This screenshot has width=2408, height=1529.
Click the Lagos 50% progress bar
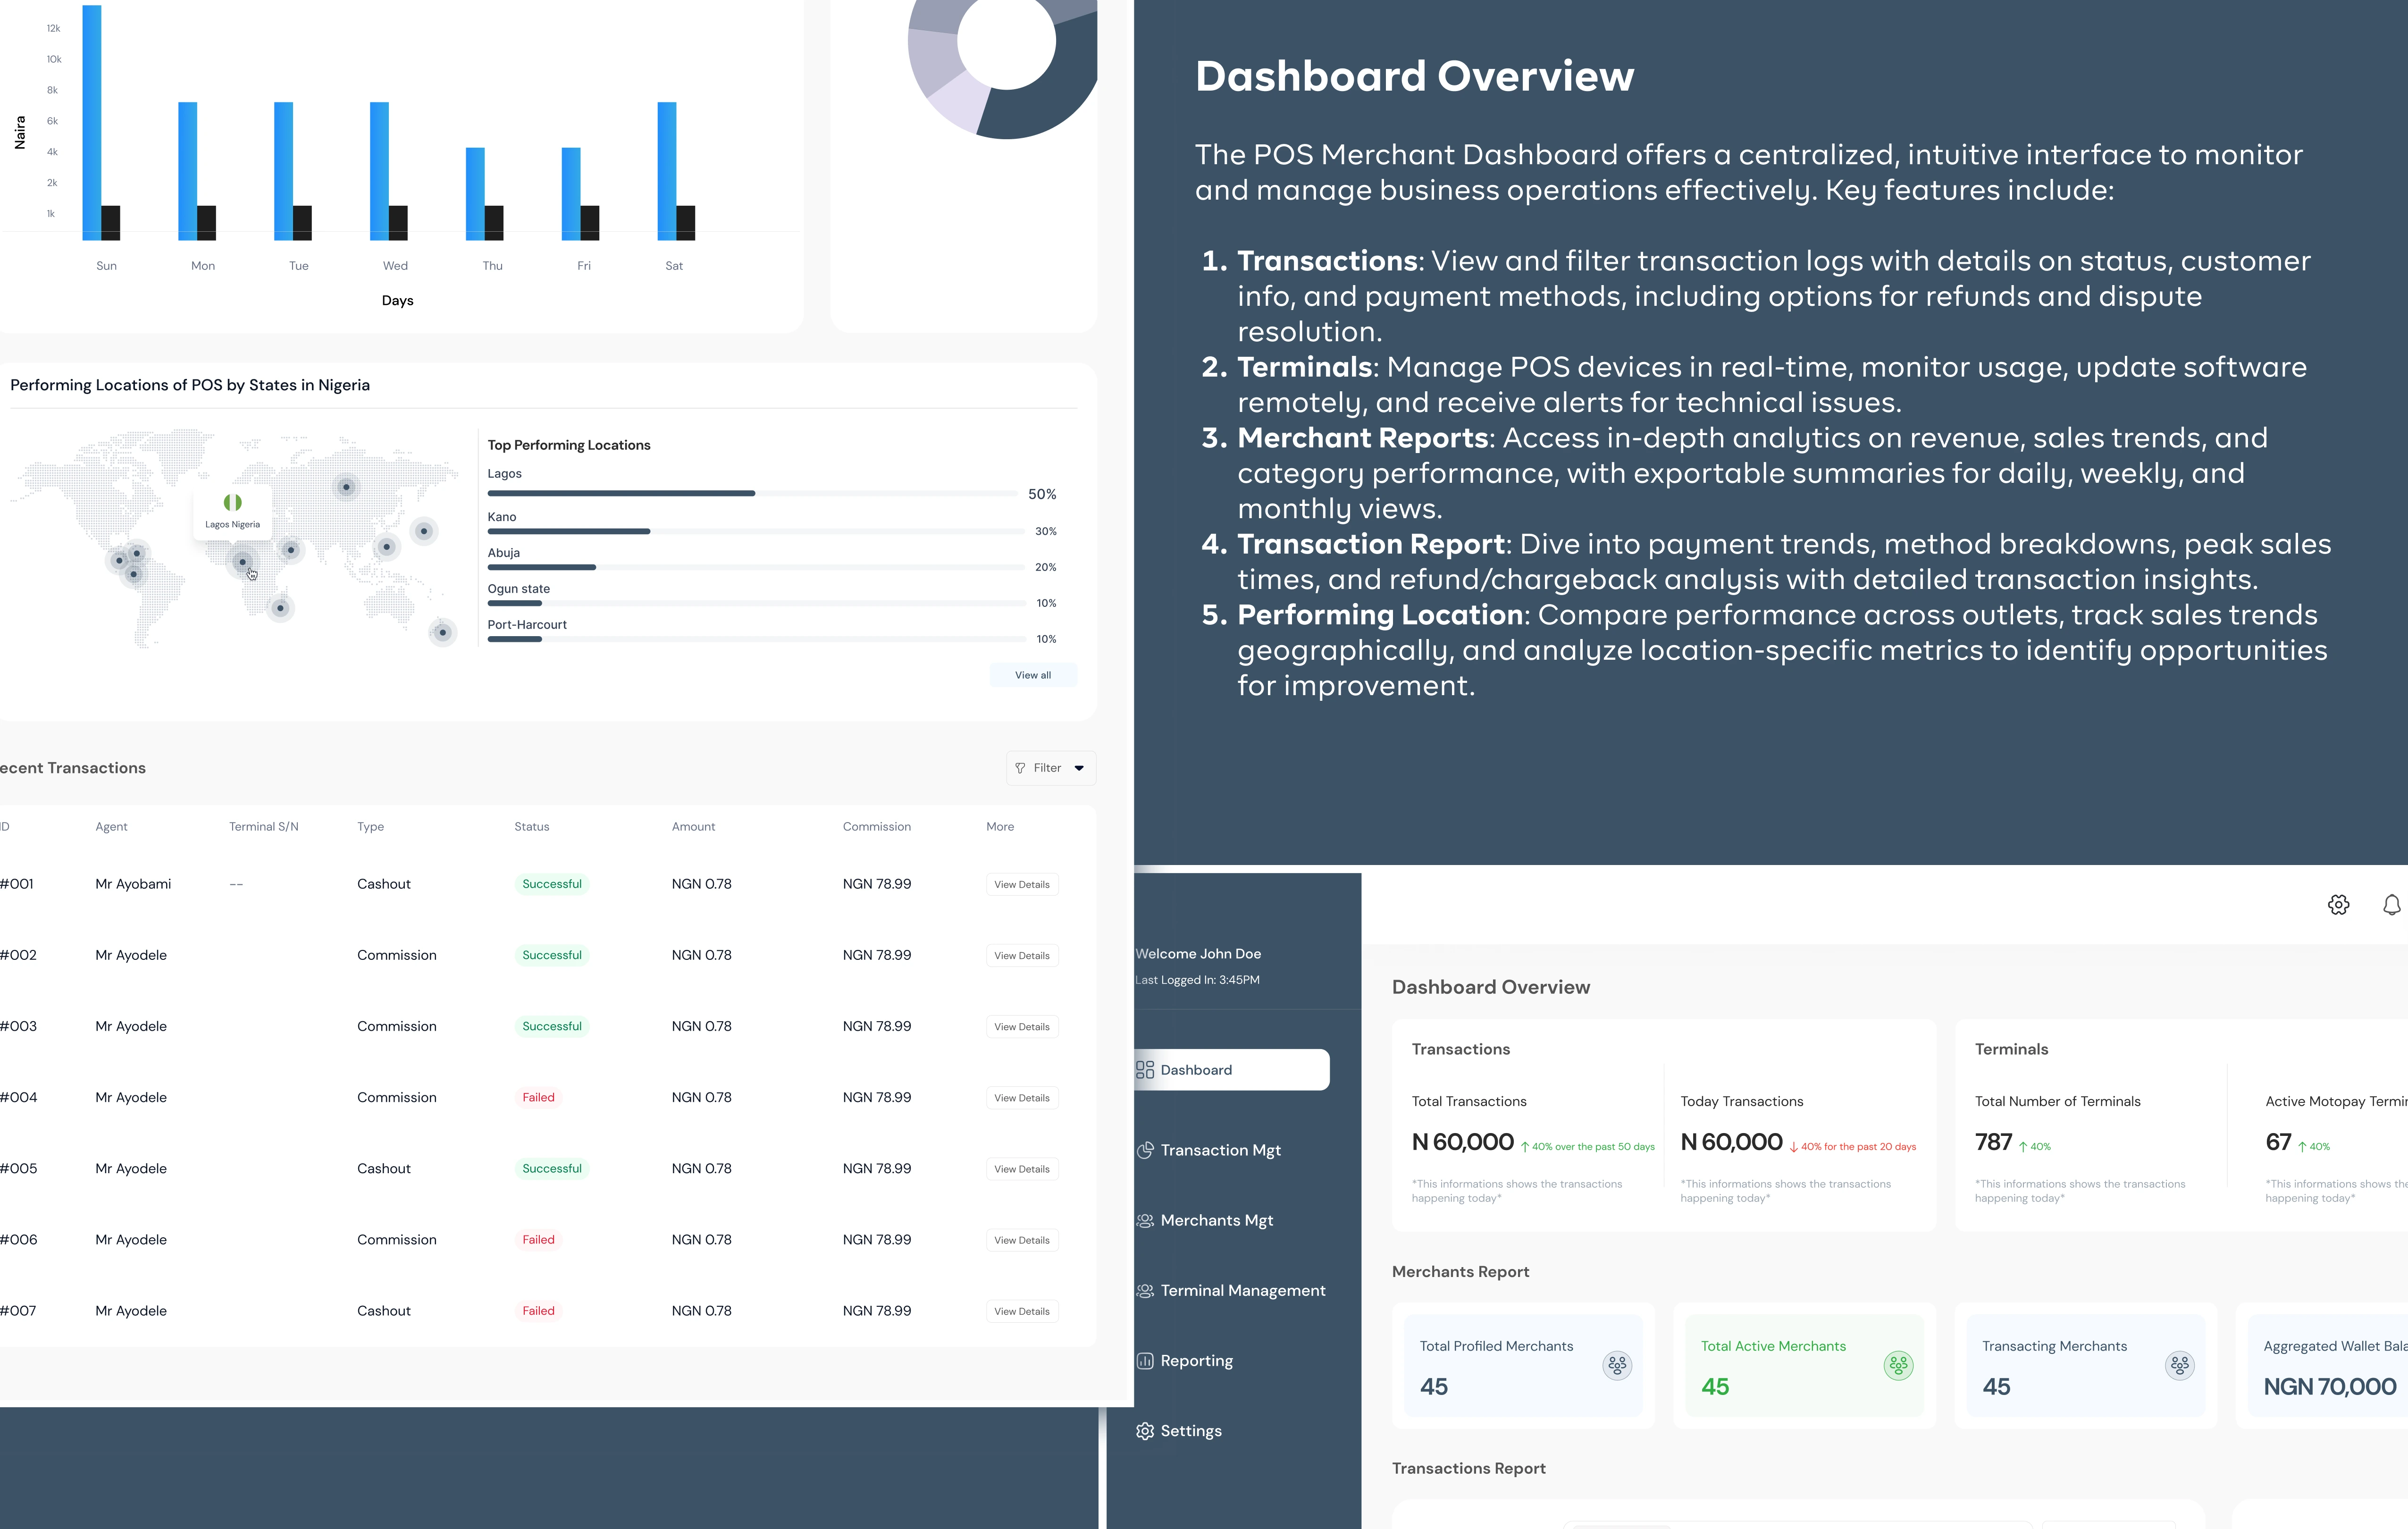[x=620, y=493]
